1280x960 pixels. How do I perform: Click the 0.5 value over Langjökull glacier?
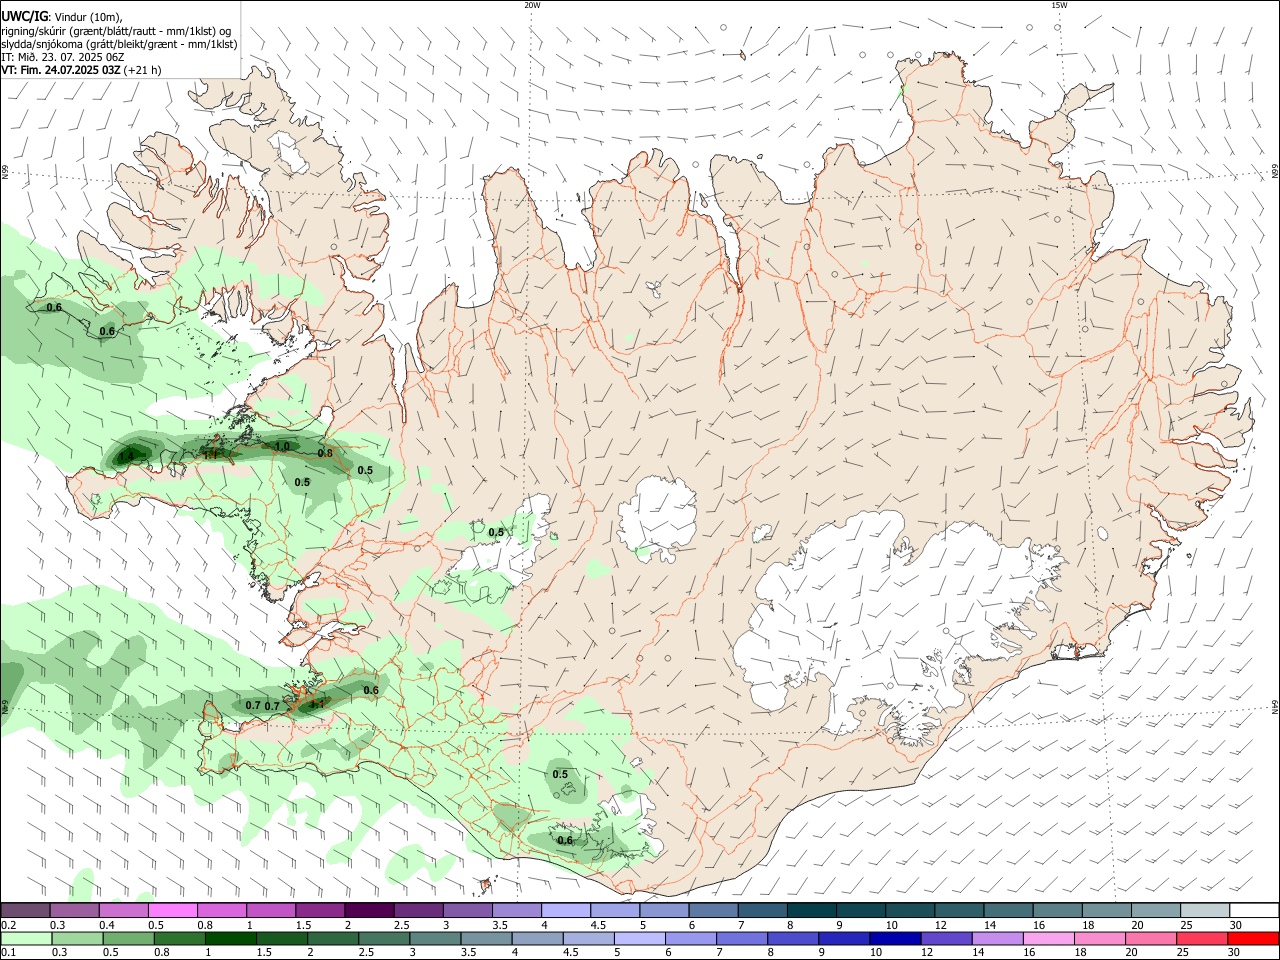496,532
